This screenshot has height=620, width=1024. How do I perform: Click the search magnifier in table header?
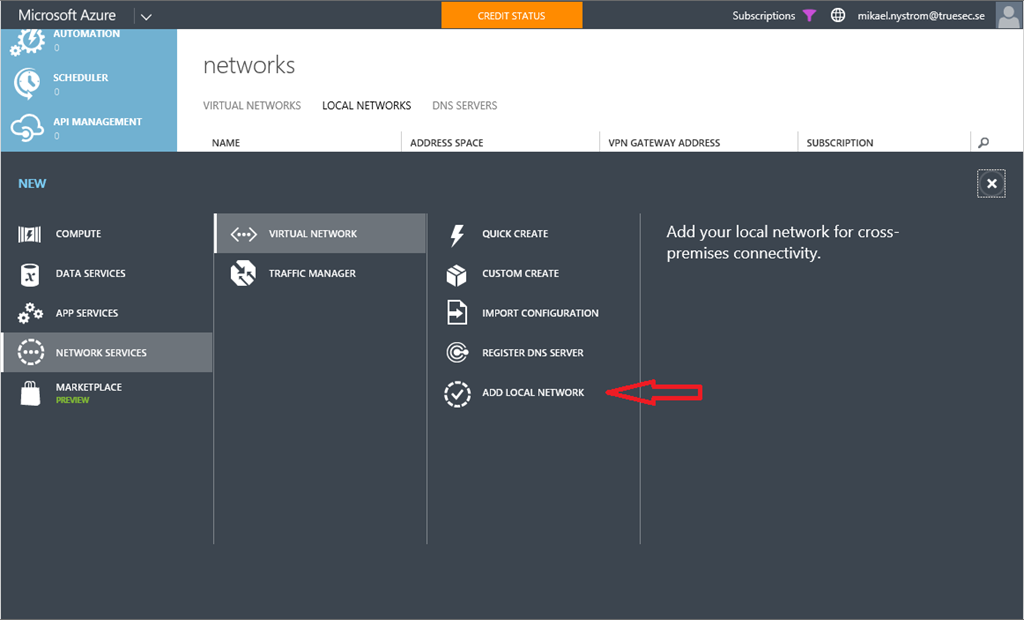(x=983, y=143)
